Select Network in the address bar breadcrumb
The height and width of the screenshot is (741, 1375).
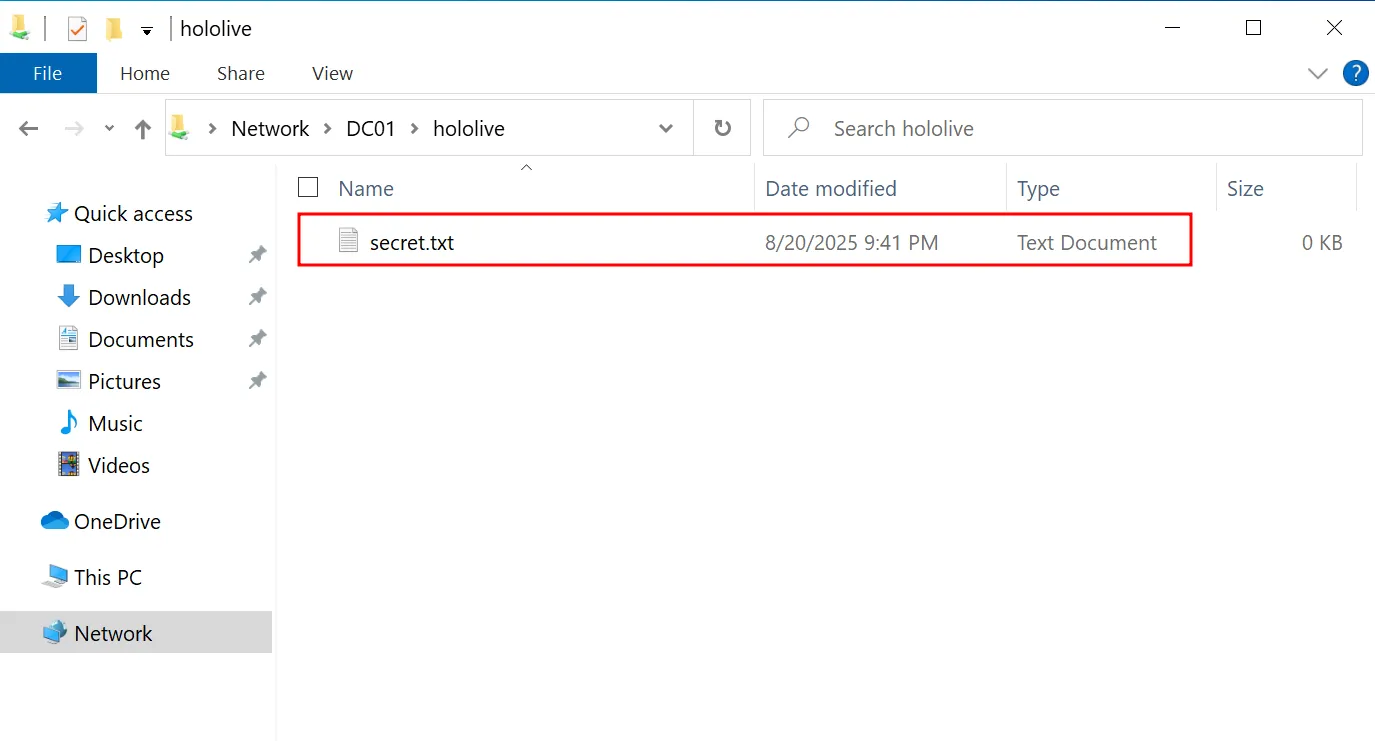(270, 128)
